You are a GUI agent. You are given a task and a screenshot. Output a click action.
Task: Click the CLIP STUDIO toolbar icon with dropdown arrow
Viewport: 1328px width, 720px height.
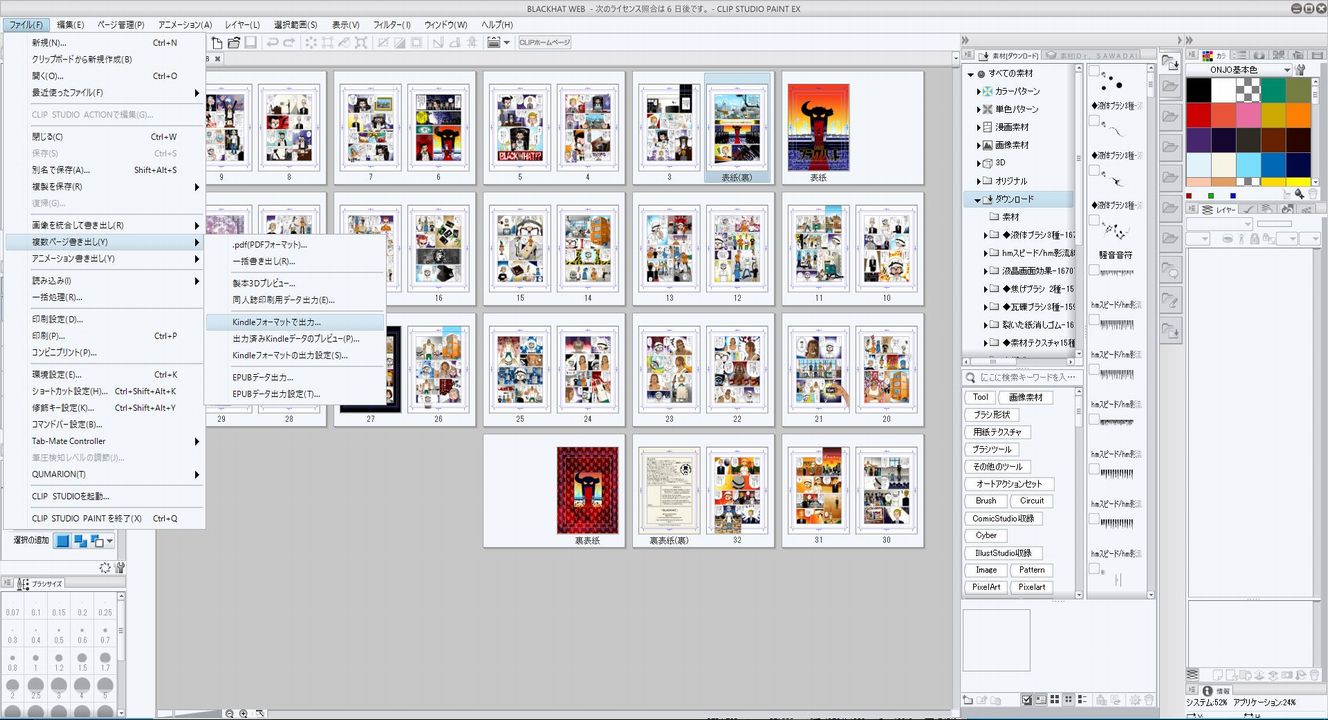497,43
